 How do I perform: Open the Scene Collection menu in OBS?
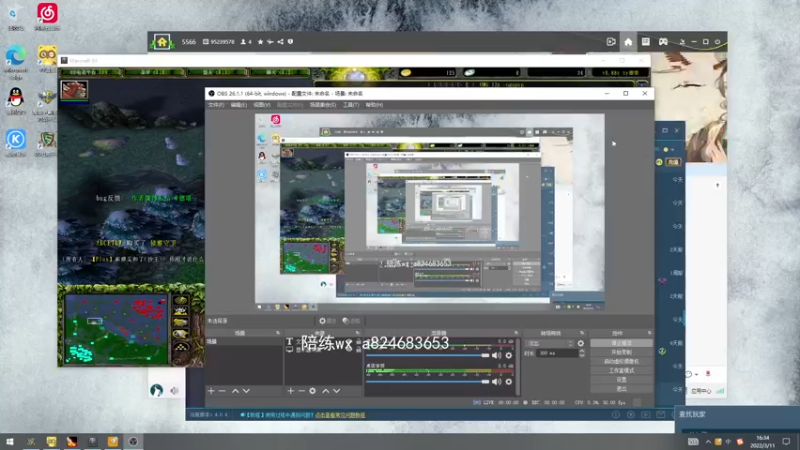click(323, 105)
